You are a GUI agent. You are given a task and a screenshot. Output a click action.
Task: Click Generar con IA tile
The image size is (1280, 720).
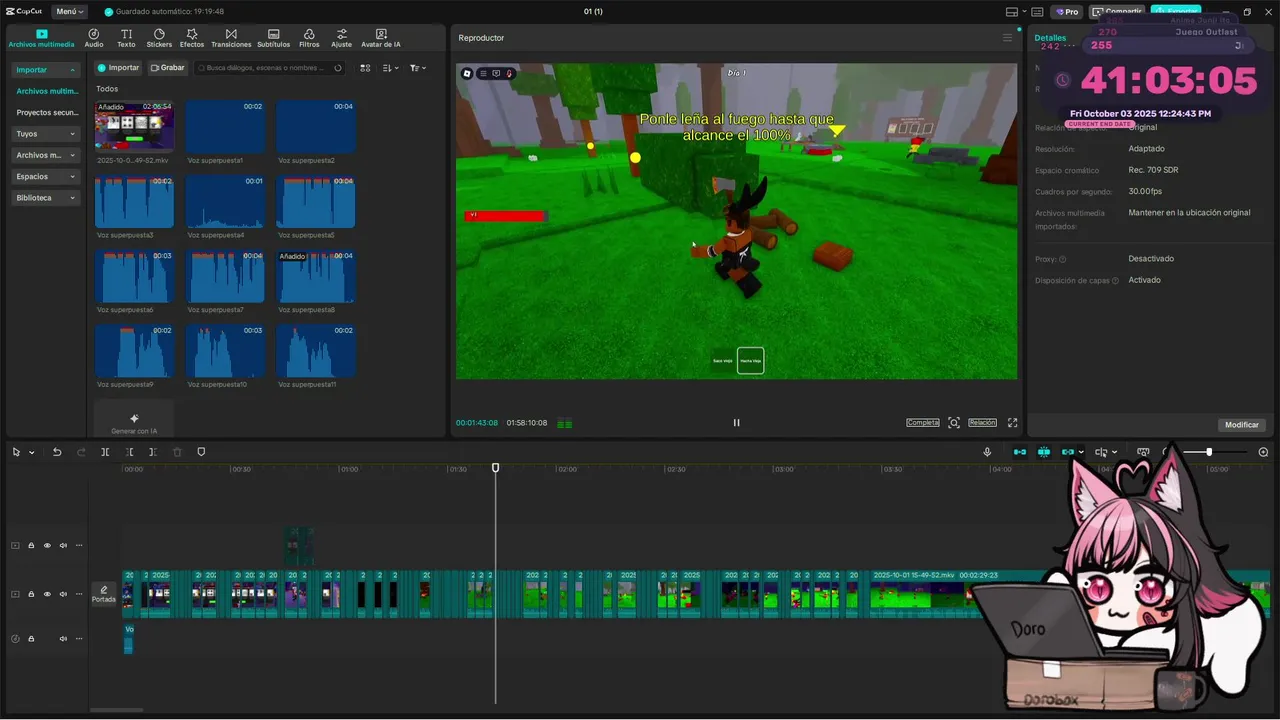pyautogui.click(x=134, y=418)
